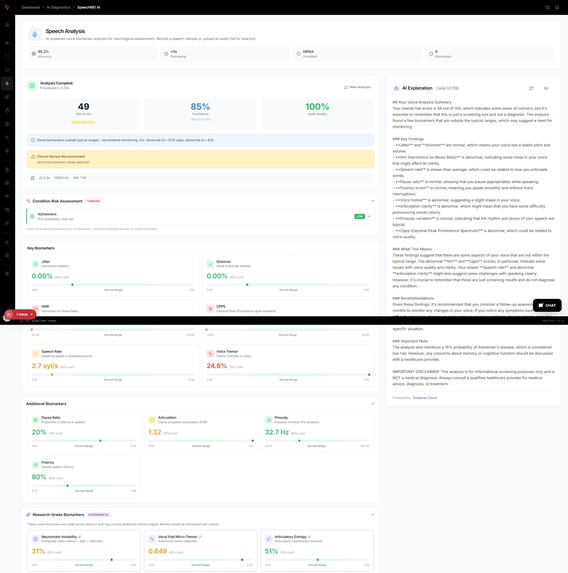The image size is (568, 573).
Task: Click the Voice Tremor biomarker icon
Action: tap(210, 353)
